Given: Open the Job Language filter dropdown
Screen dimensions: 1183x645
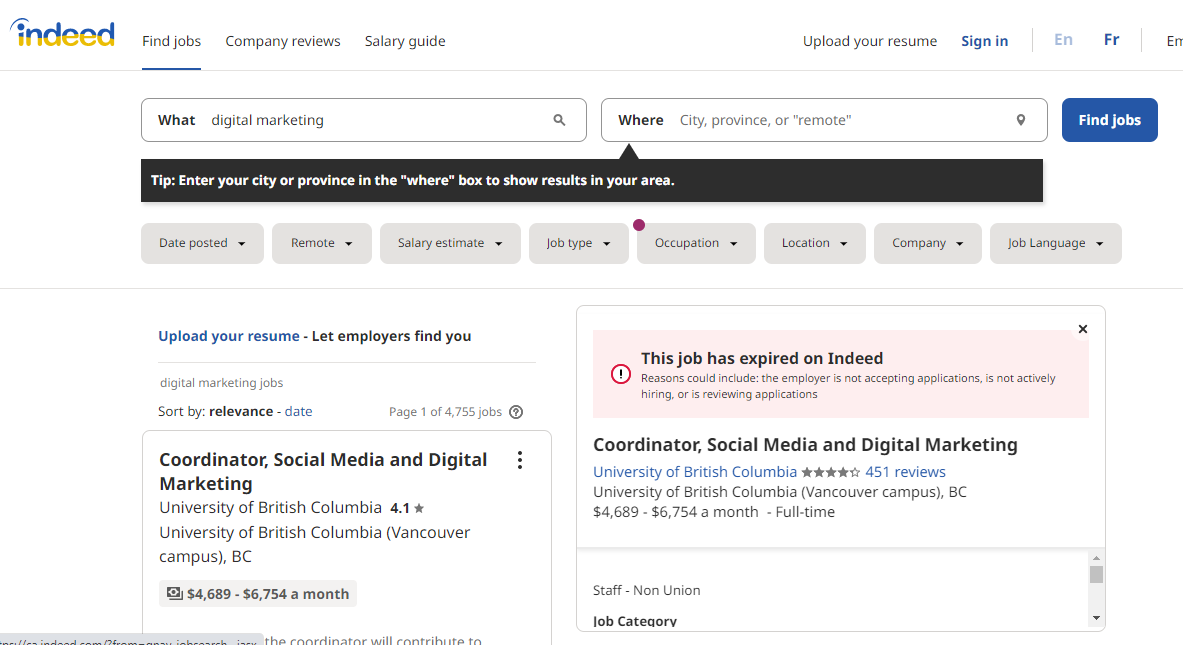Looking at the screenshot, I should pos(1055,243).
